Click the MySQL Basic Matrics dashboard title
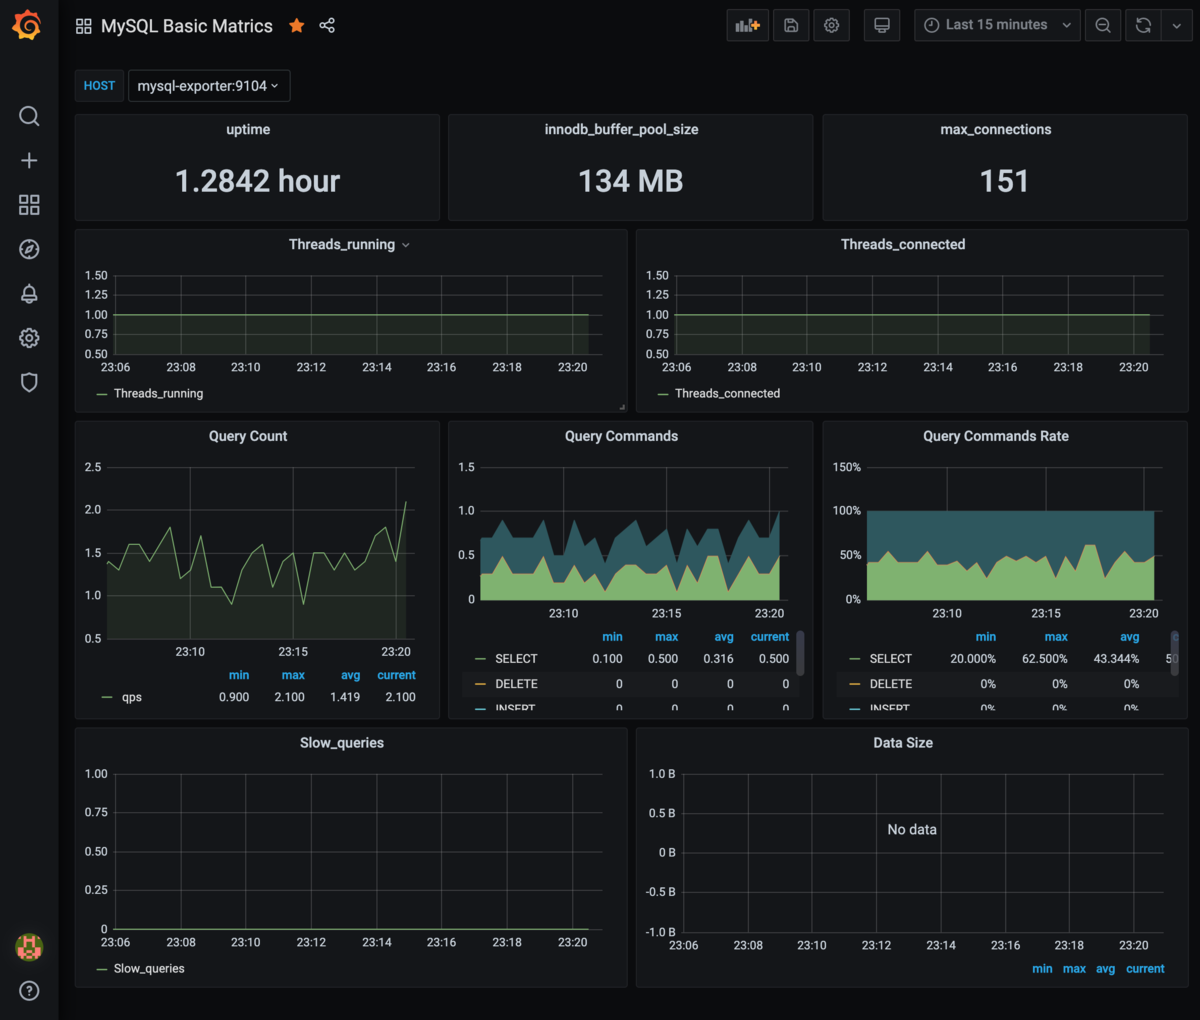The height and width of the screenshot is (1020, 1200). pos(187,26)
